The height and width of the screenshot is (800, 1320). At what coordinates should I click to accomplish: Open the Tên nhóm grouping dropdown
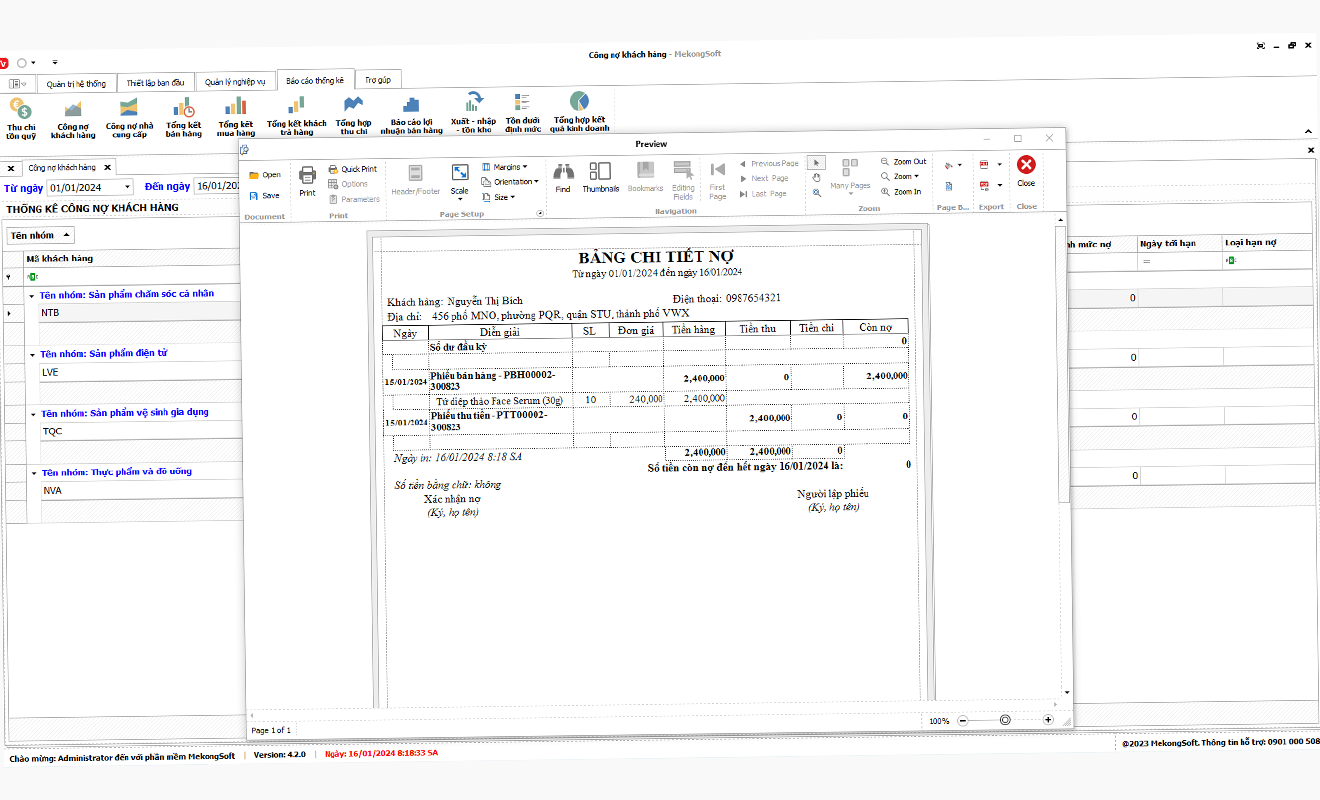click(x=41, y=235)
